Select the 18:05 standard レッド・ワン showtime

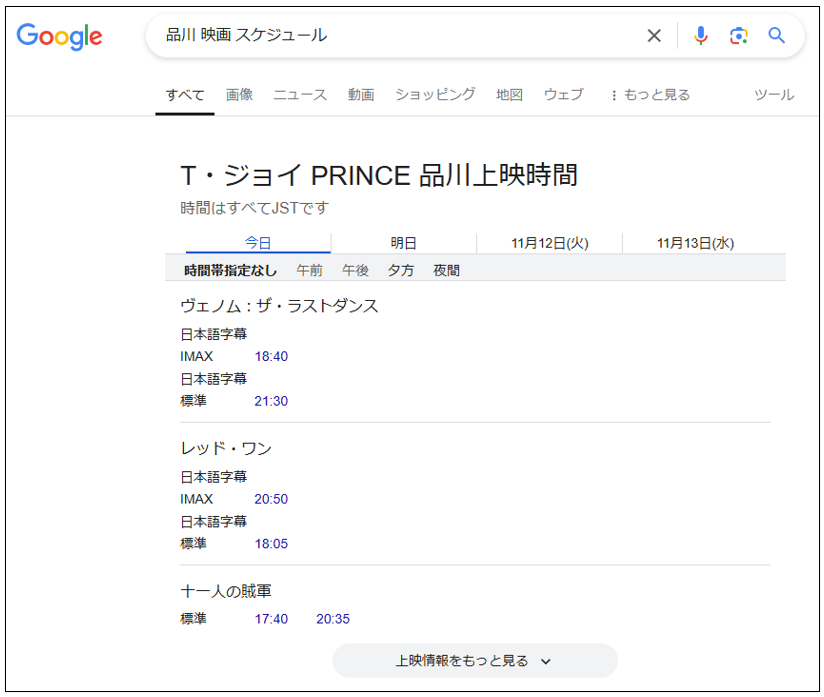(271, 544)
